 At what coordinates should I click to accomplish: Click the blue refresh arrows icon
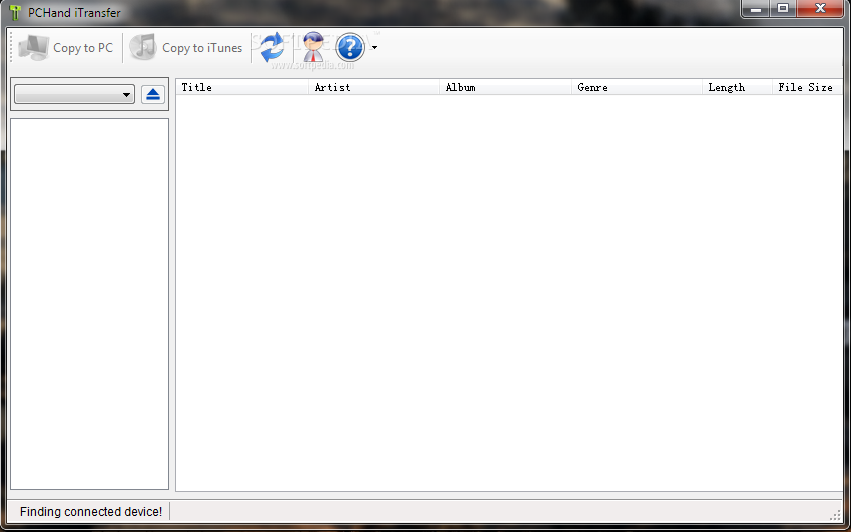(272, 47)
